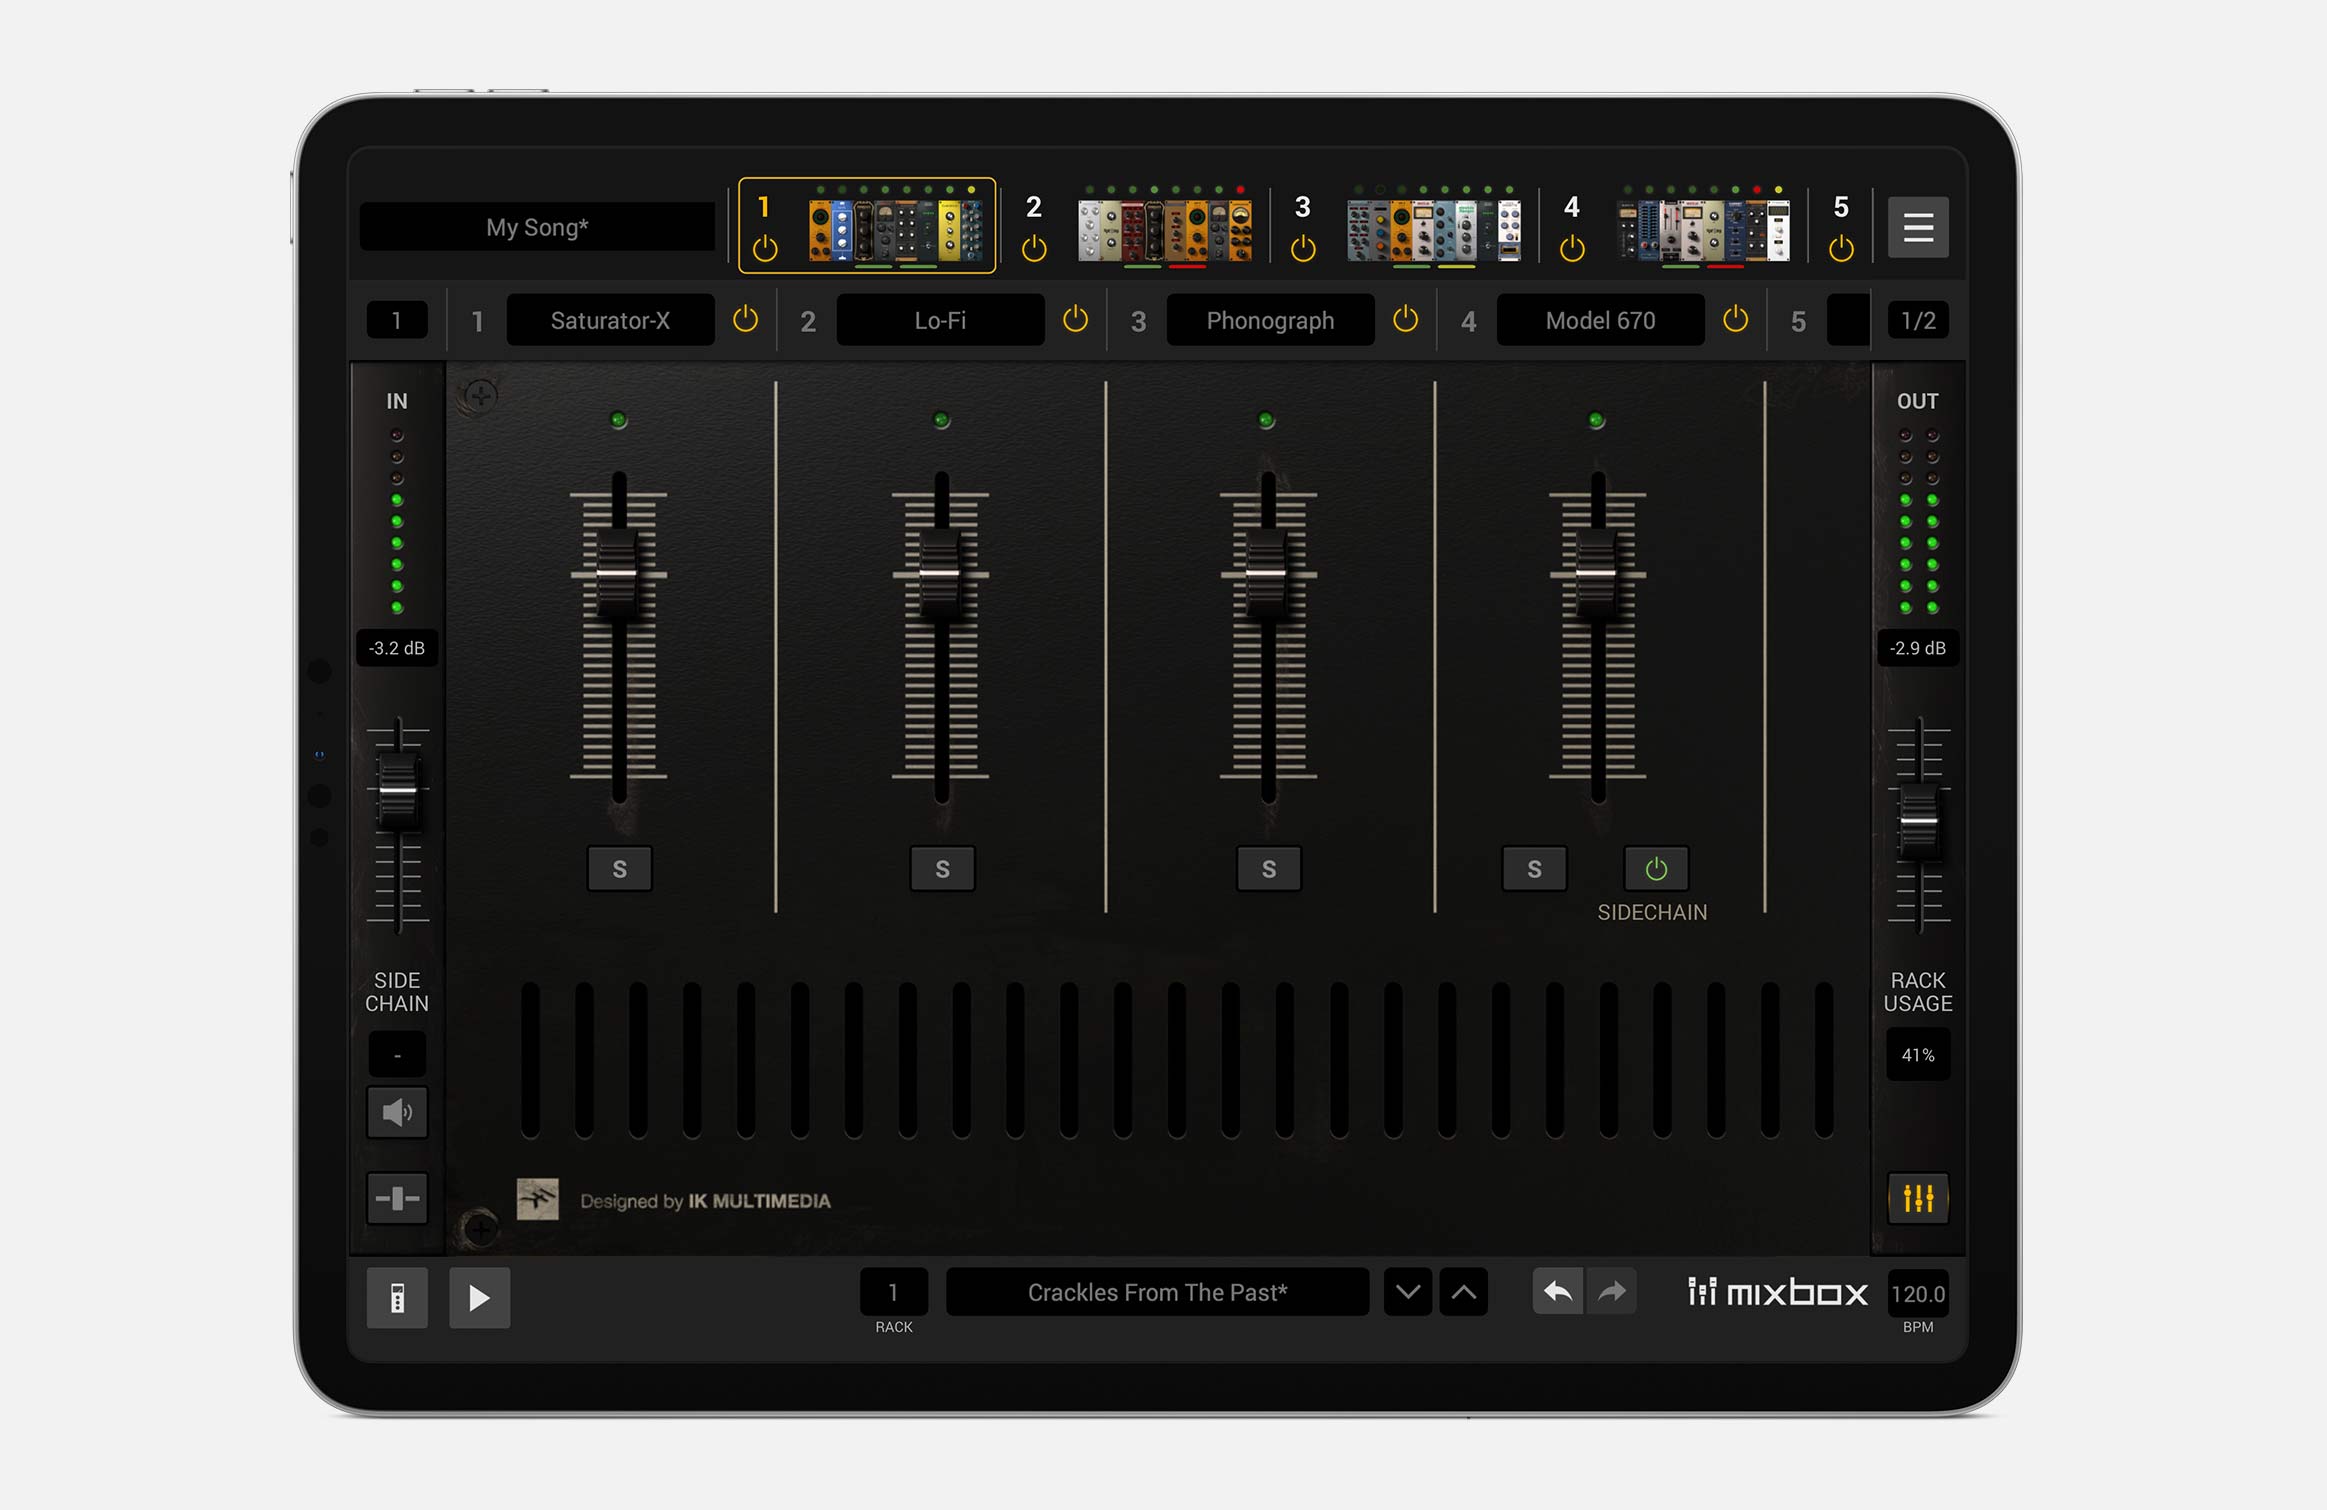Click the IK Multimedia logo icon
The width and height of the screenshot is (2327, 1510).
pyautogui.click(x=537, y=1199)
